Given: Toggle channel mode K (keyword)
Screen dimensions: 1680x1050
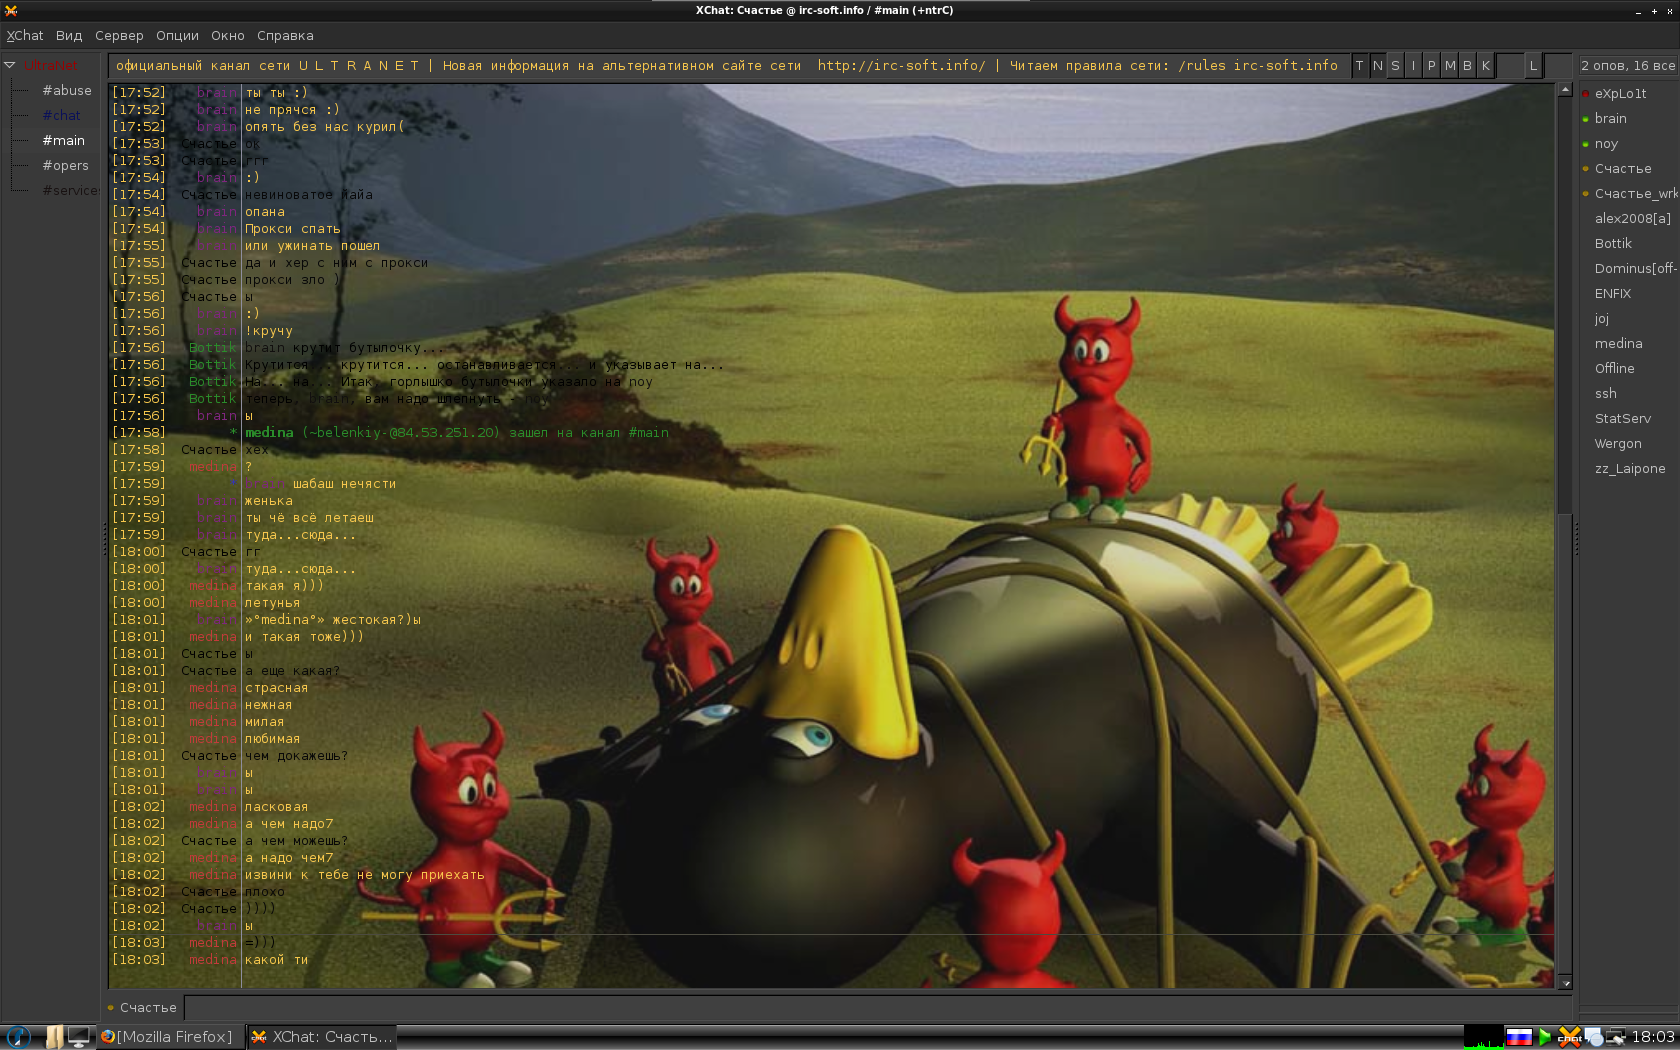Looking at the screenshot, I should pyautogui.click(x=1485, y=66).
